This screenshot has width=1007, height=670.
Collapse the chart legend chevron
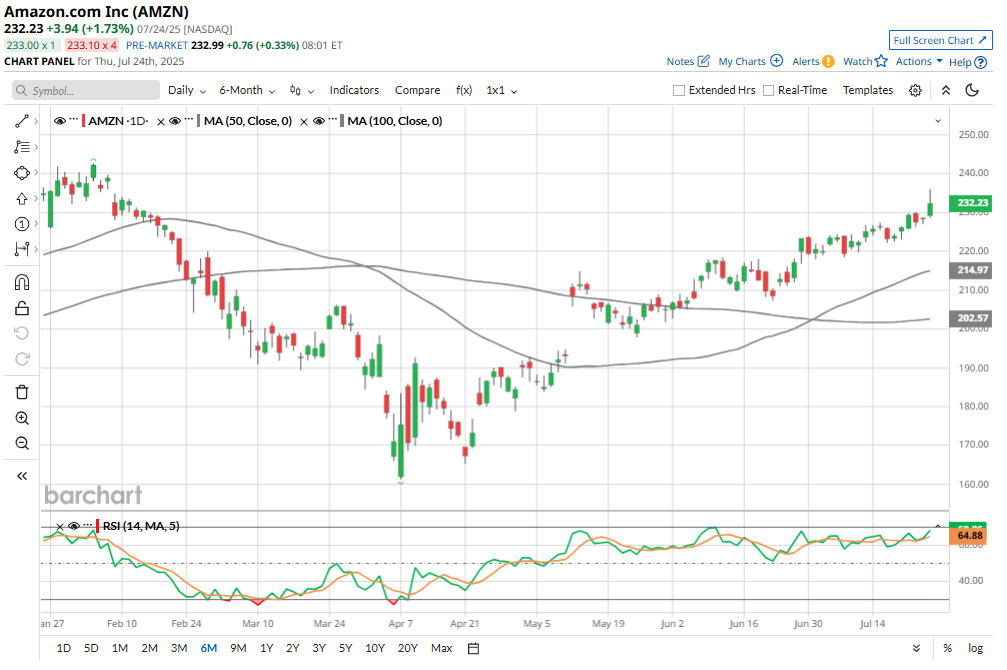pyautogui.click(x=938, y=121)
